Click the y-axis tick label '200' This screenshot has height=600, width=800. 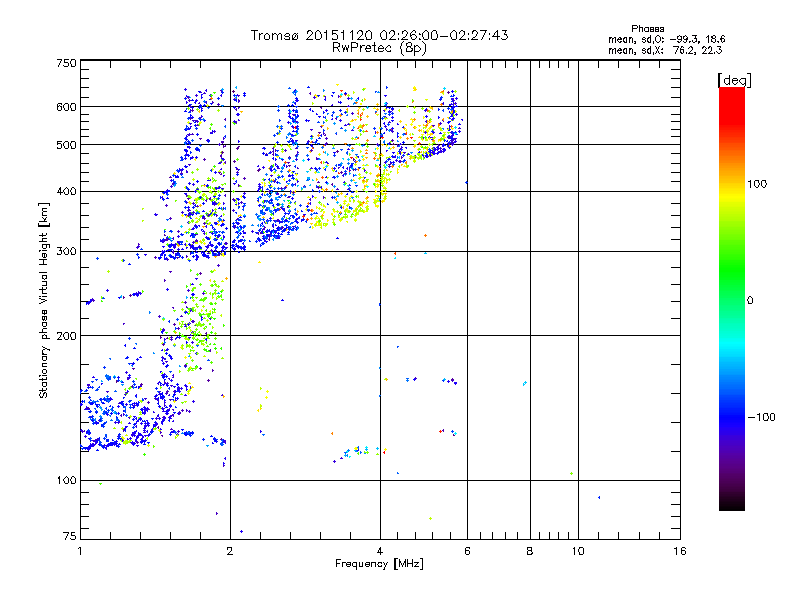(66, 336)
